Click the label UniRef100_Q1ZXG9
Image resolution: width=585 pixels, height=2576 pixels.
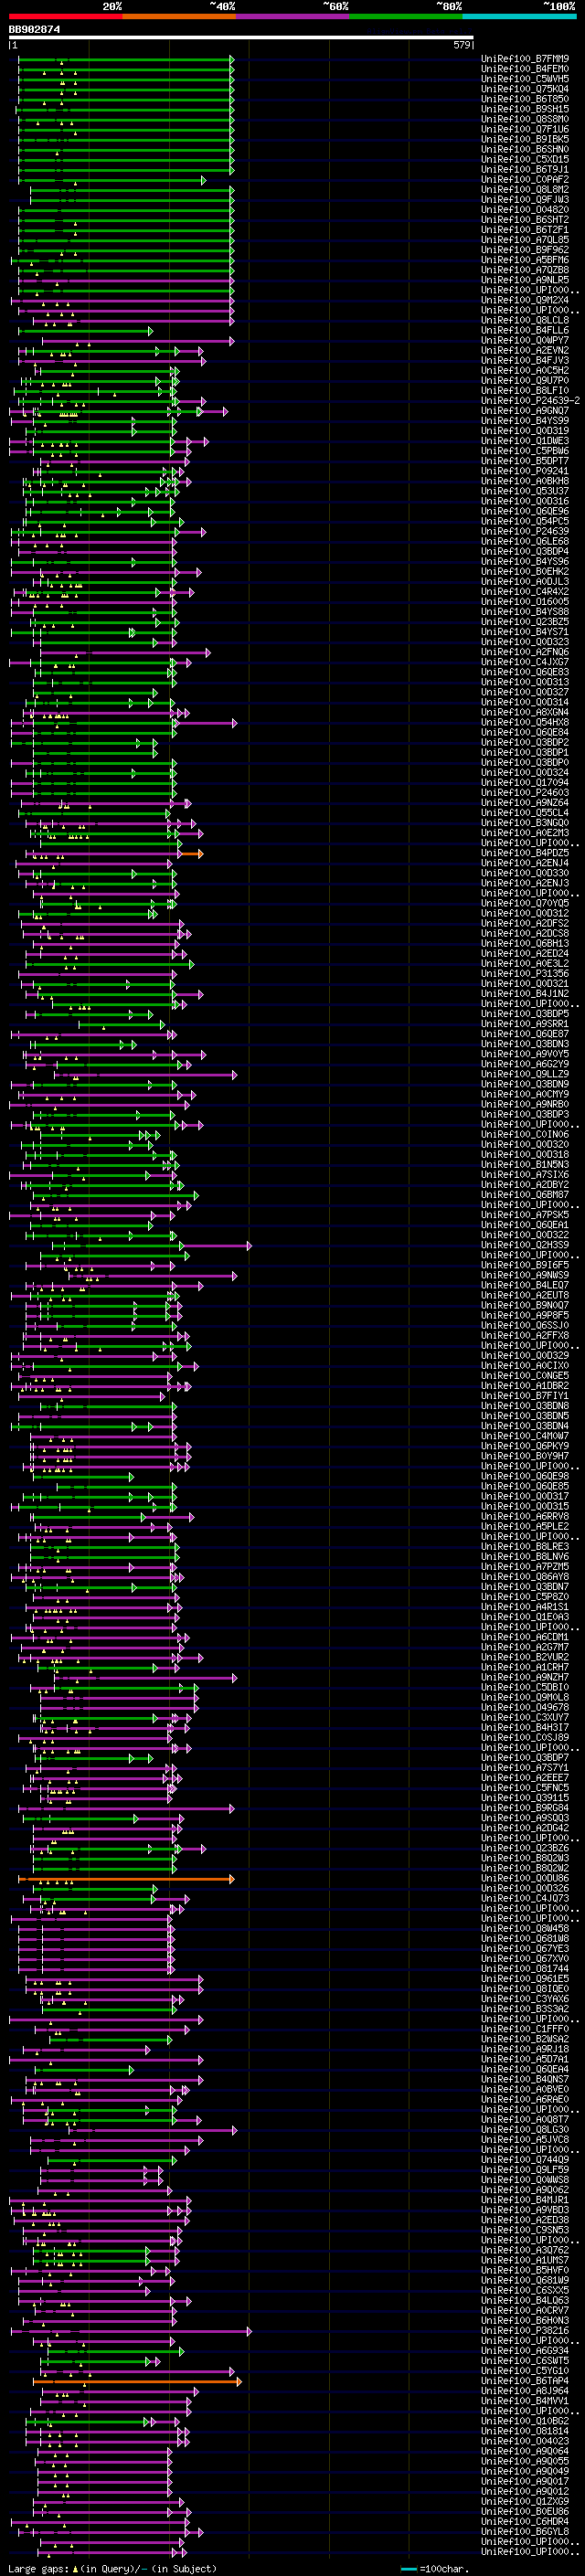coord(525,2501)
